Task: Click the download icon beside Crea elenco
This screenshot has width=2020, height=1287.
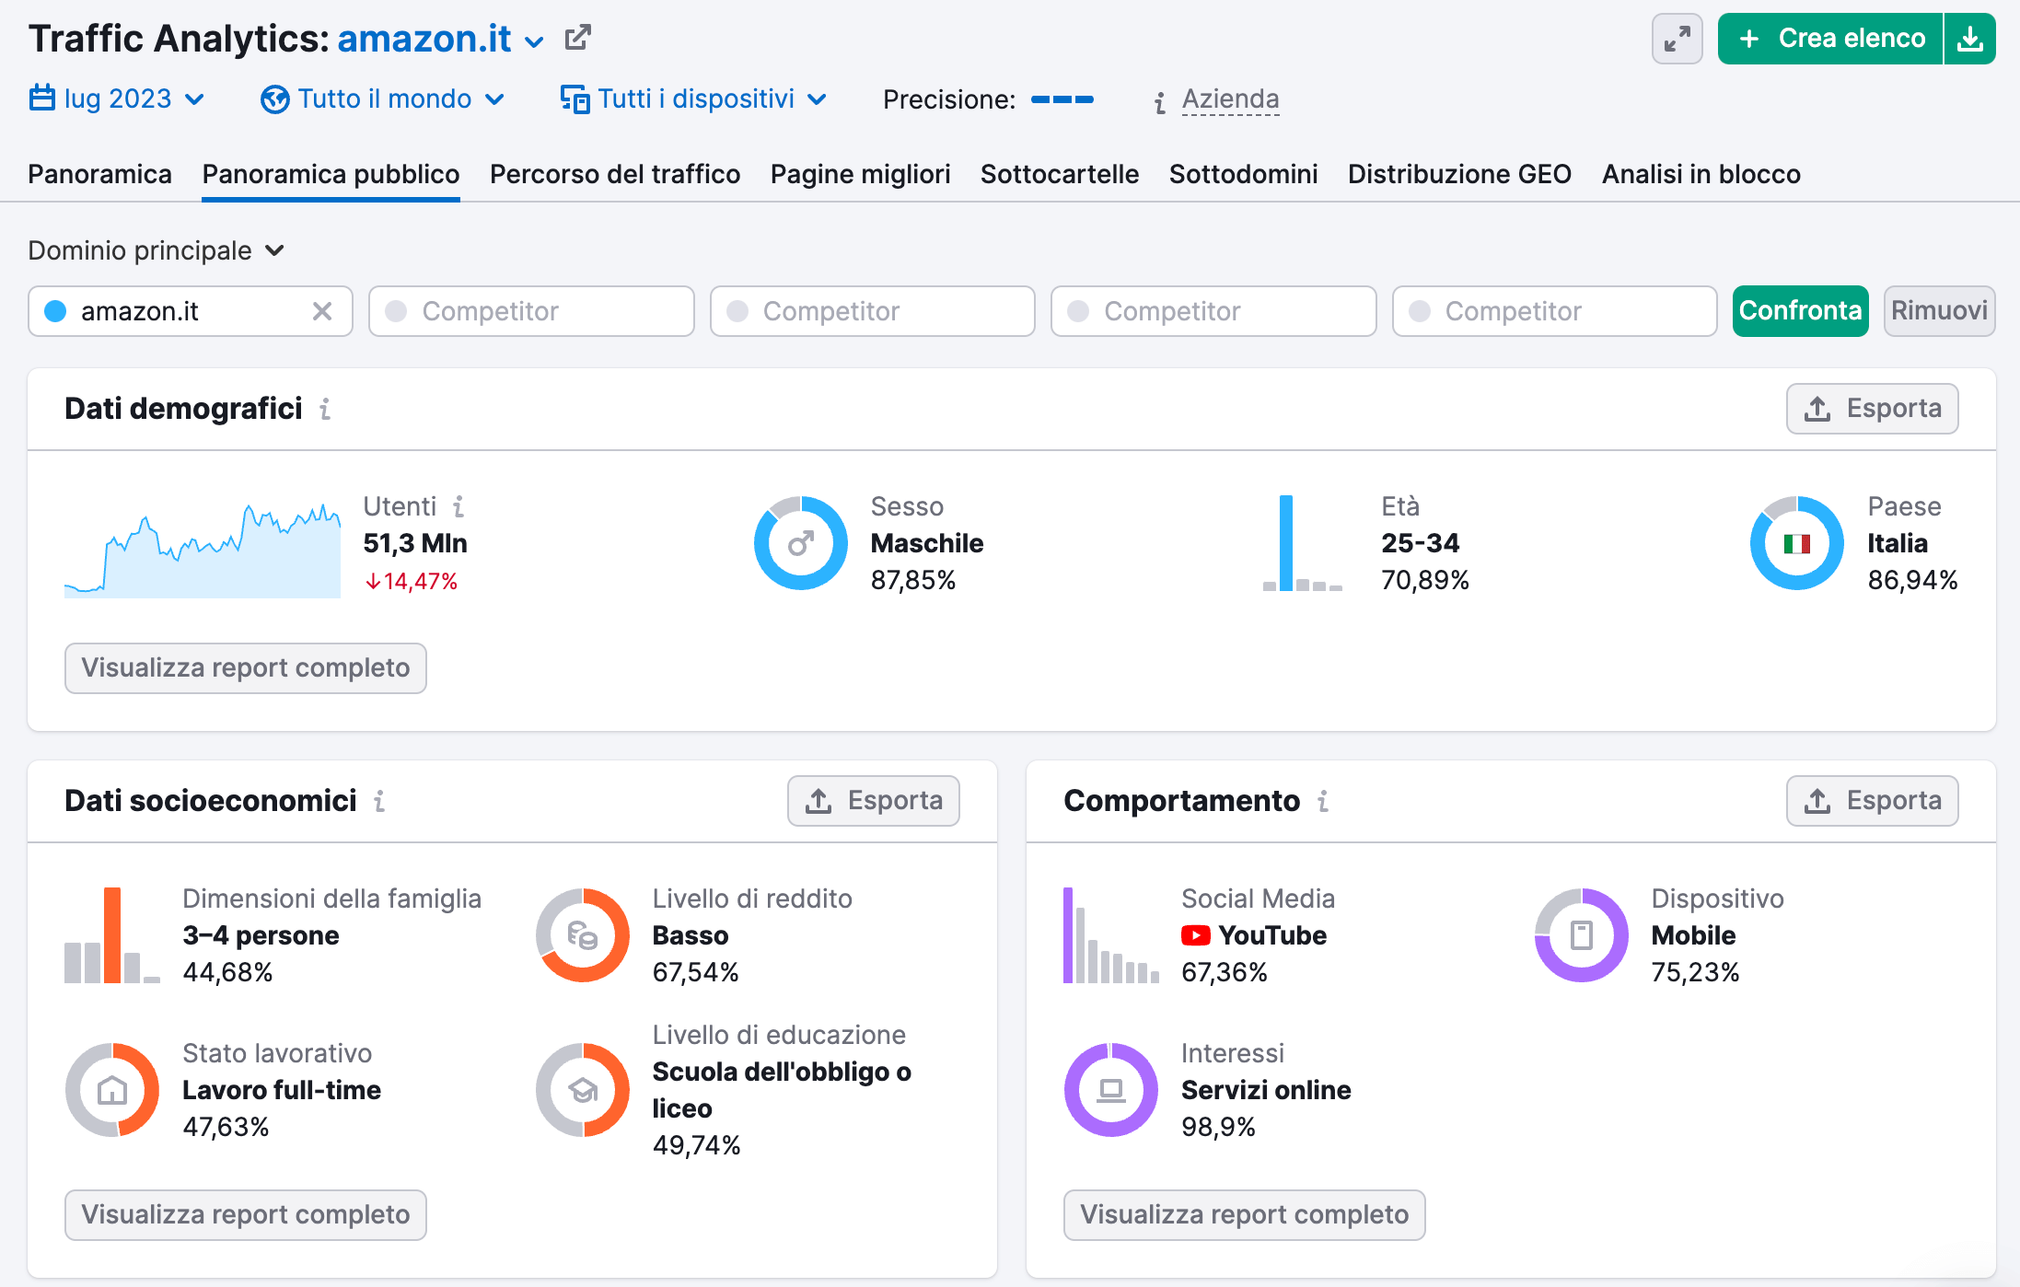Action: [1970, 39]
